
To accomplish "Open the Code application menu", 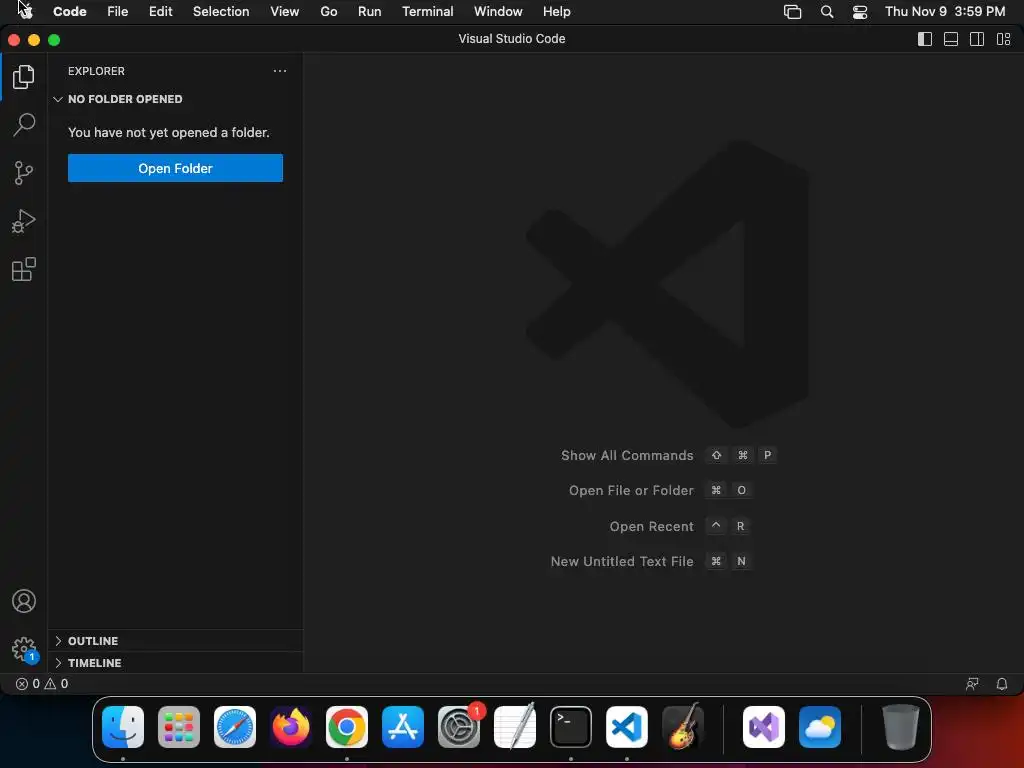I will (70, 12).
